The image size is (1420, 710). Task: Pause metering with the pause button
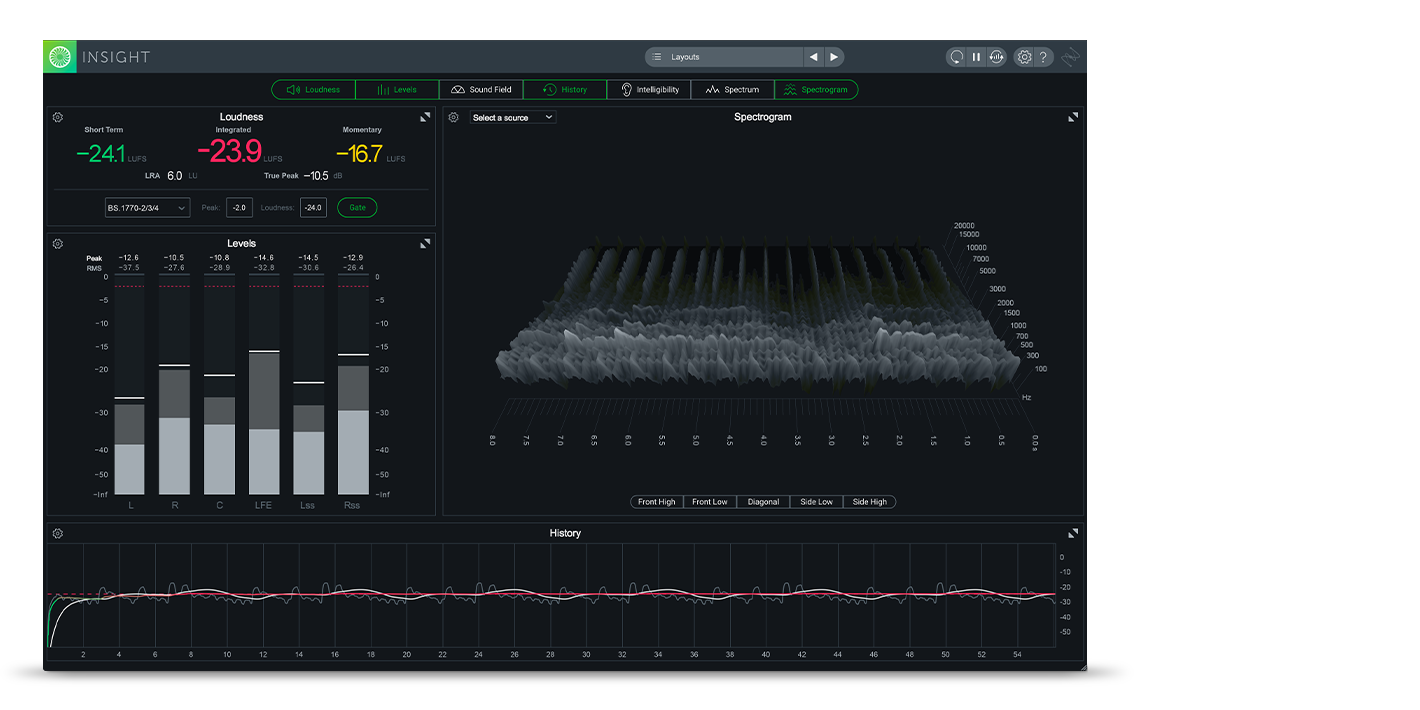click(x=976, y=57)
